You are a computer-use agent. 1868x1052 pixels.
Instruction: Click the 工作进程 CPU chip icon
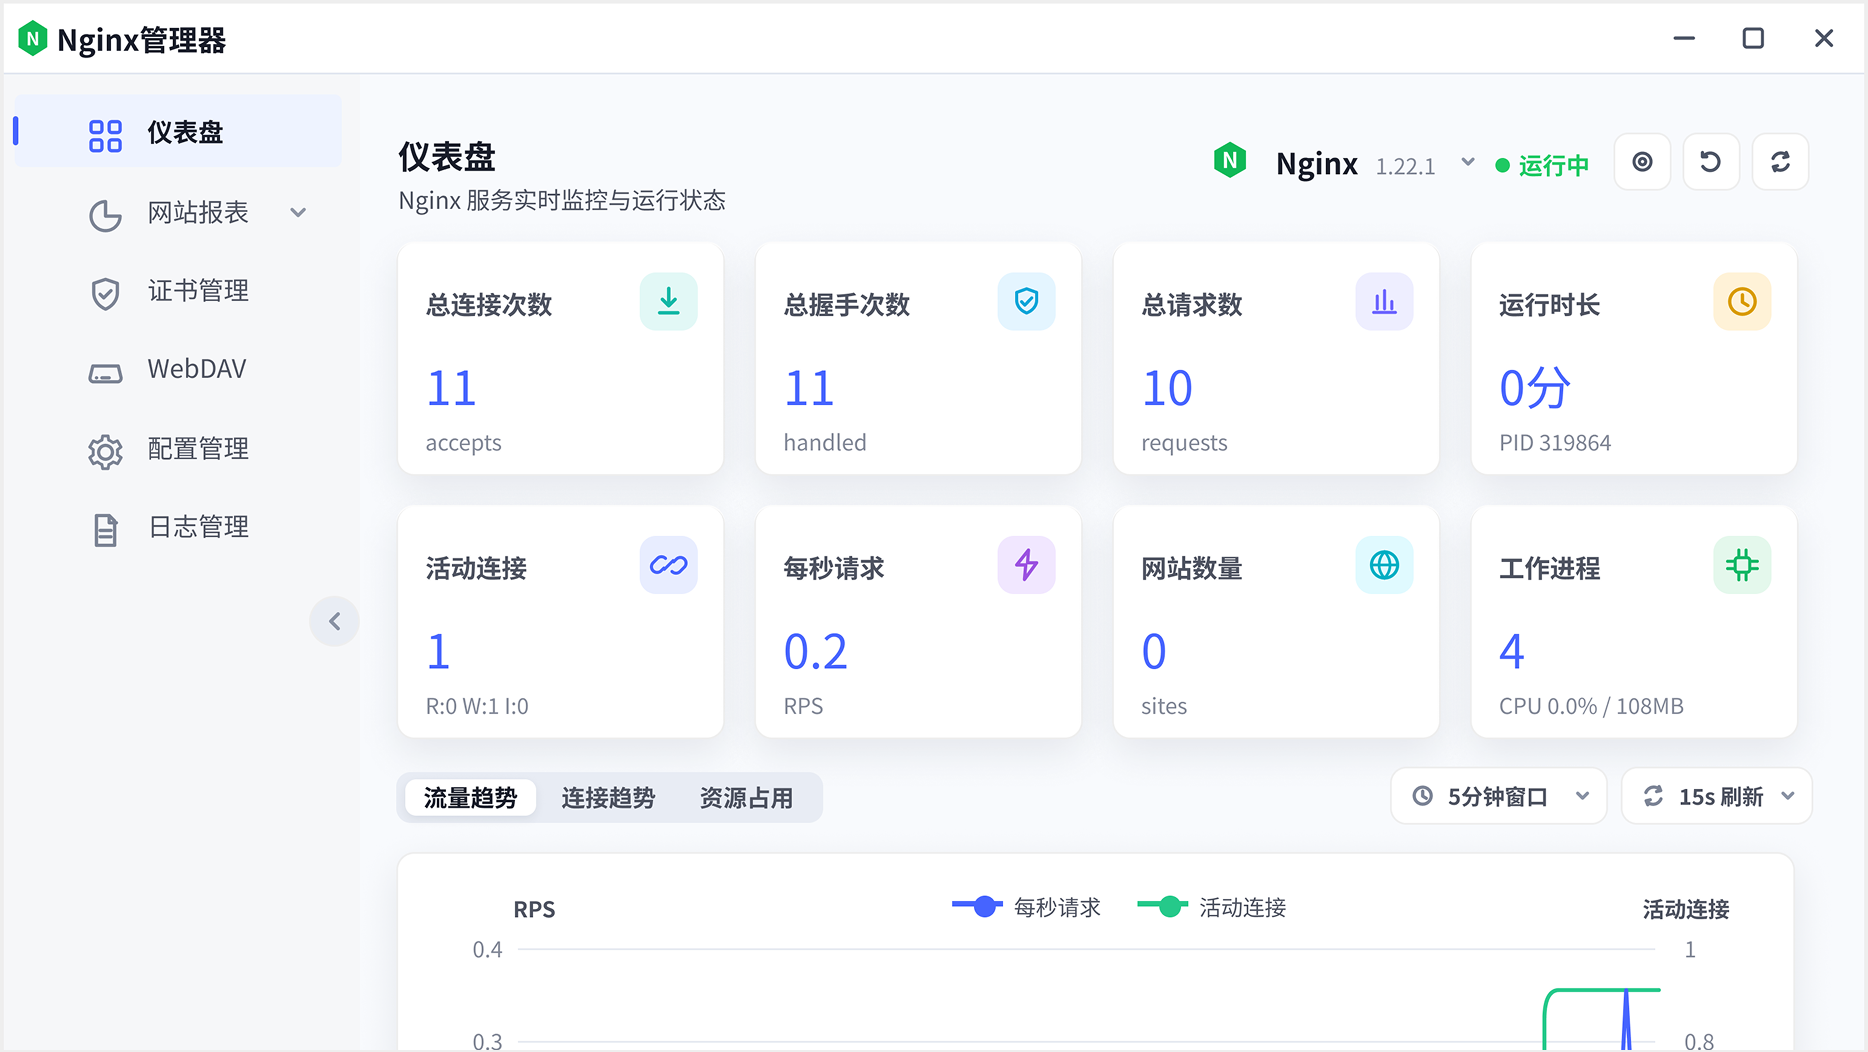coord(1742,565)
